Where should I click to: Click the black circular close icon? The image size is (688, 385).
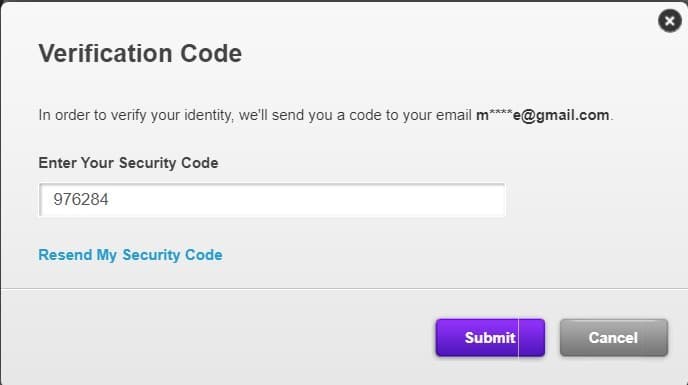click(670, 21)
